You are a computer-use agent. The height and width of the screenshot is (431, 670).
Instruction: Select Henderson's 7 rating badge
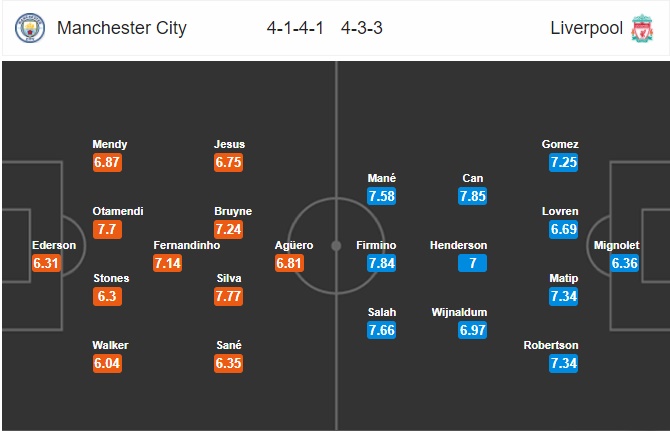[473, 264]
